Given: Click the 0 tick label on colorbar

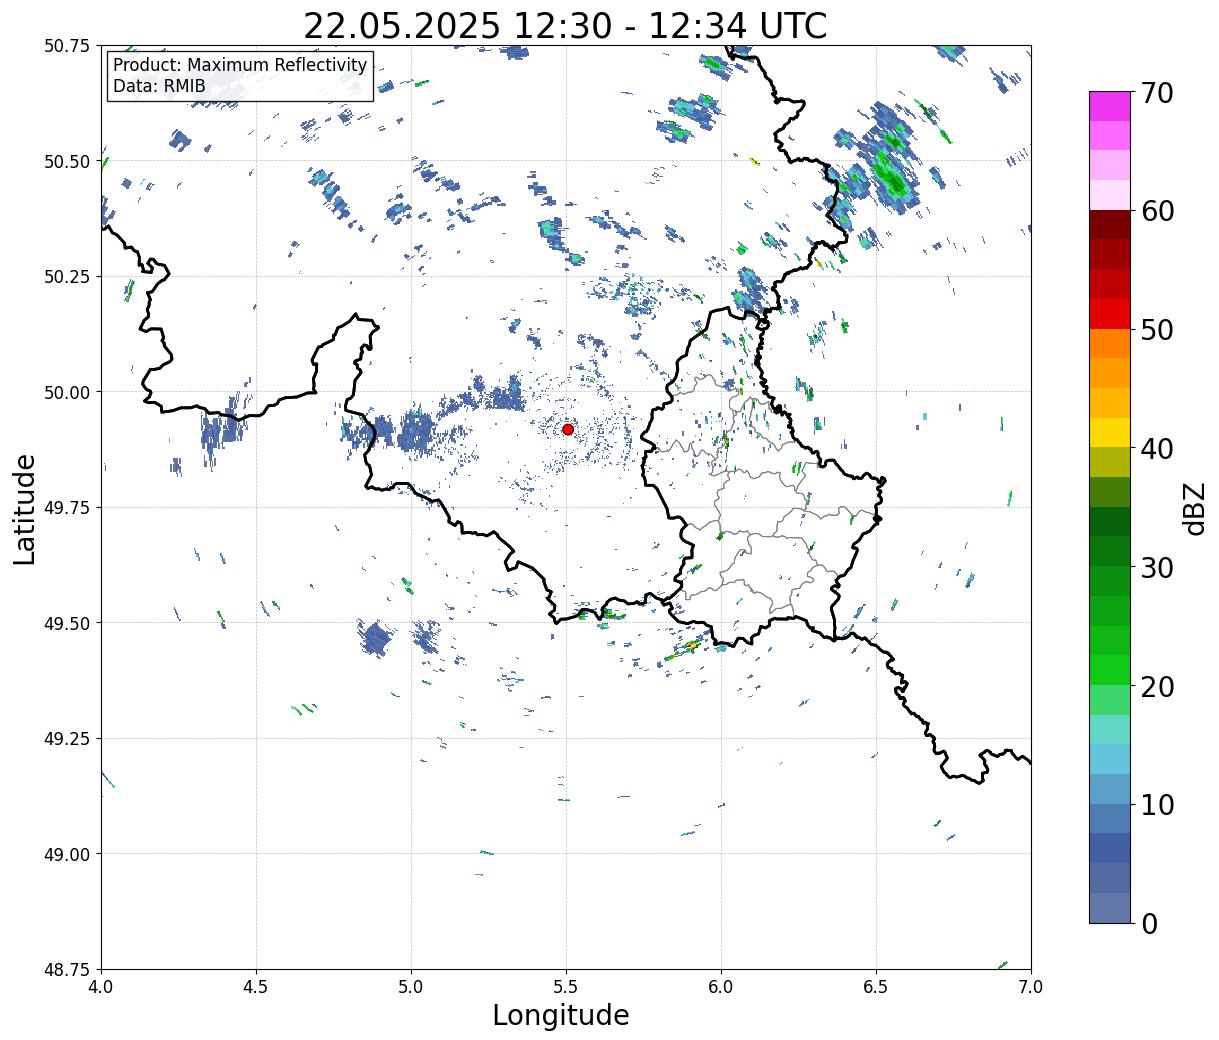Looking at the screenshot, I should pyautogui.click(x=1148, y=924).
